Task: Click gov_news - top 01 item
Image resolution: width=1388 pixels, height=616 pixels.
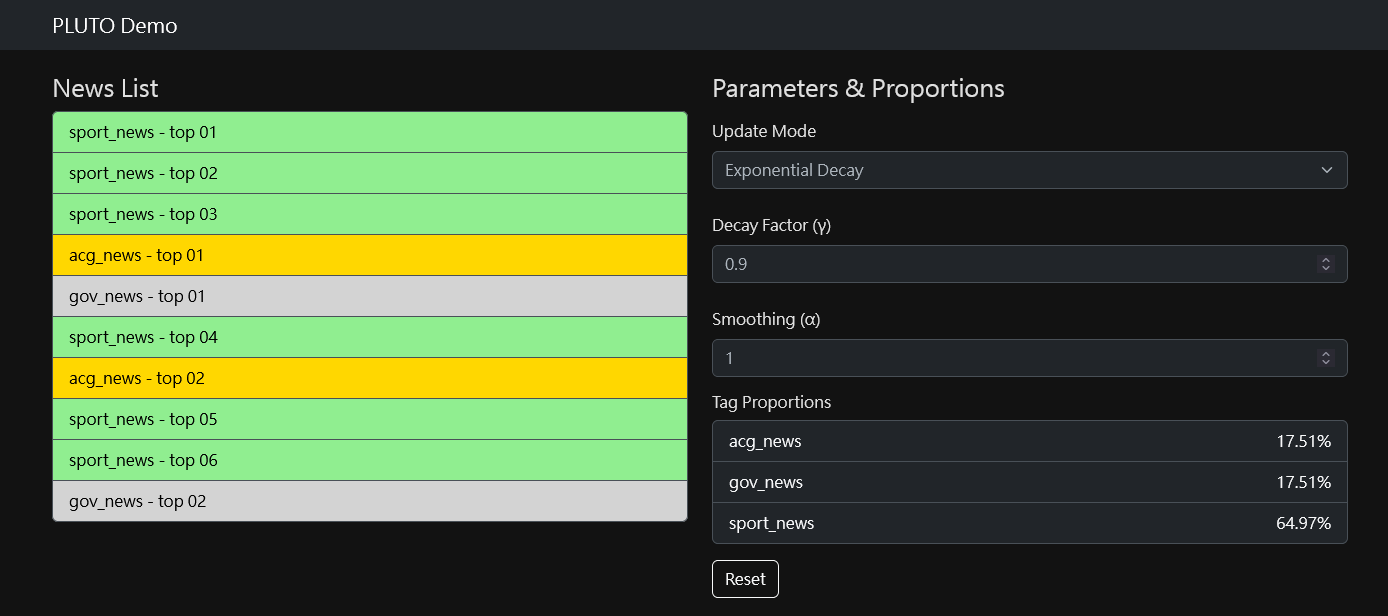Action: click(369, 296)
